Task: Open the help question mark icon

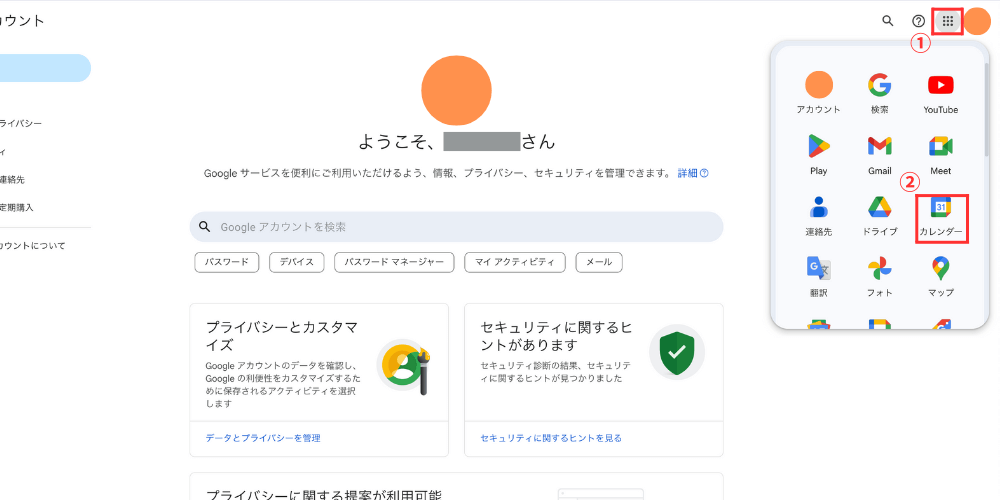Action: click(x=918, y=21)
